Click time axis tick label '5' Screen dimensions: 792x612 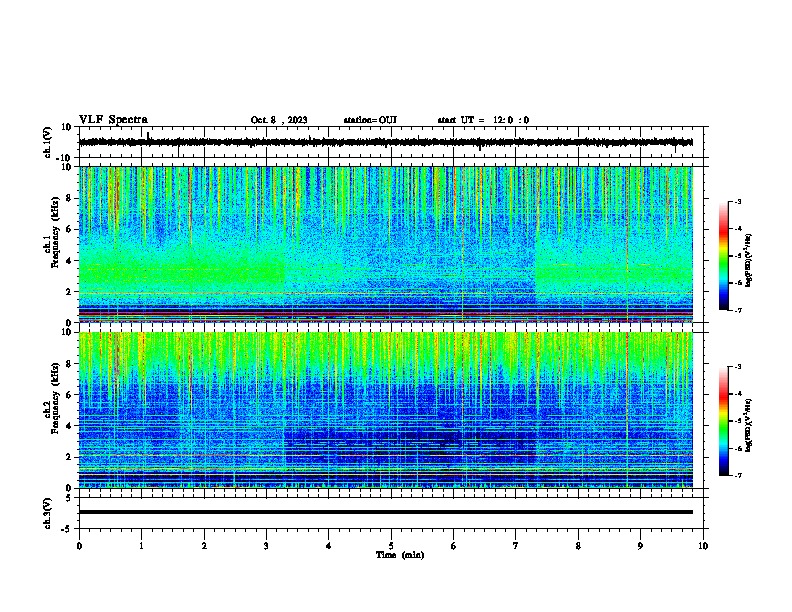[x=391, y=546]
